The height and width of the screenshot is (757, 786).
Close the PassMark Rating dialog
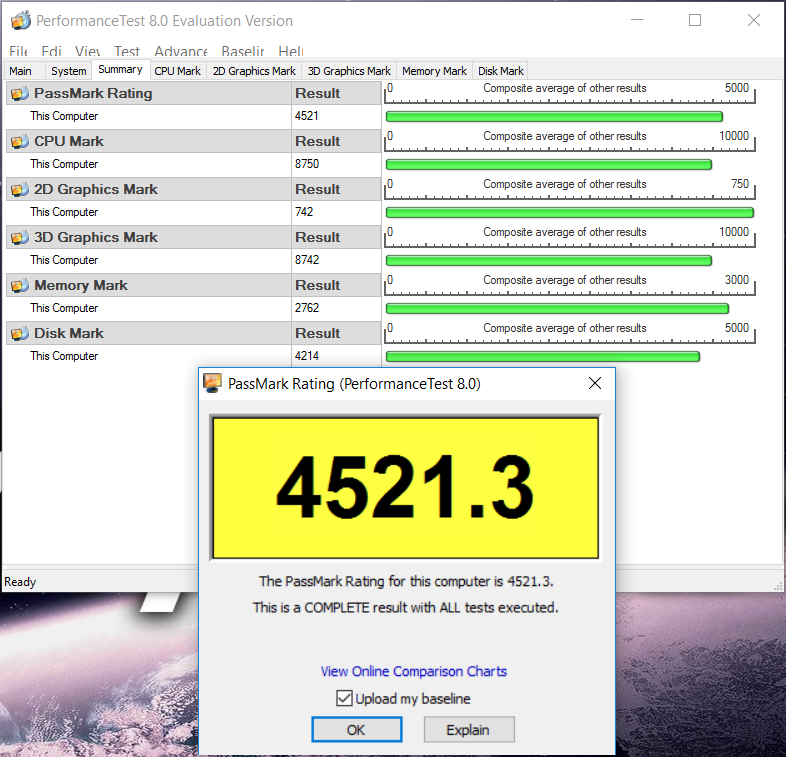pos(595,384)
